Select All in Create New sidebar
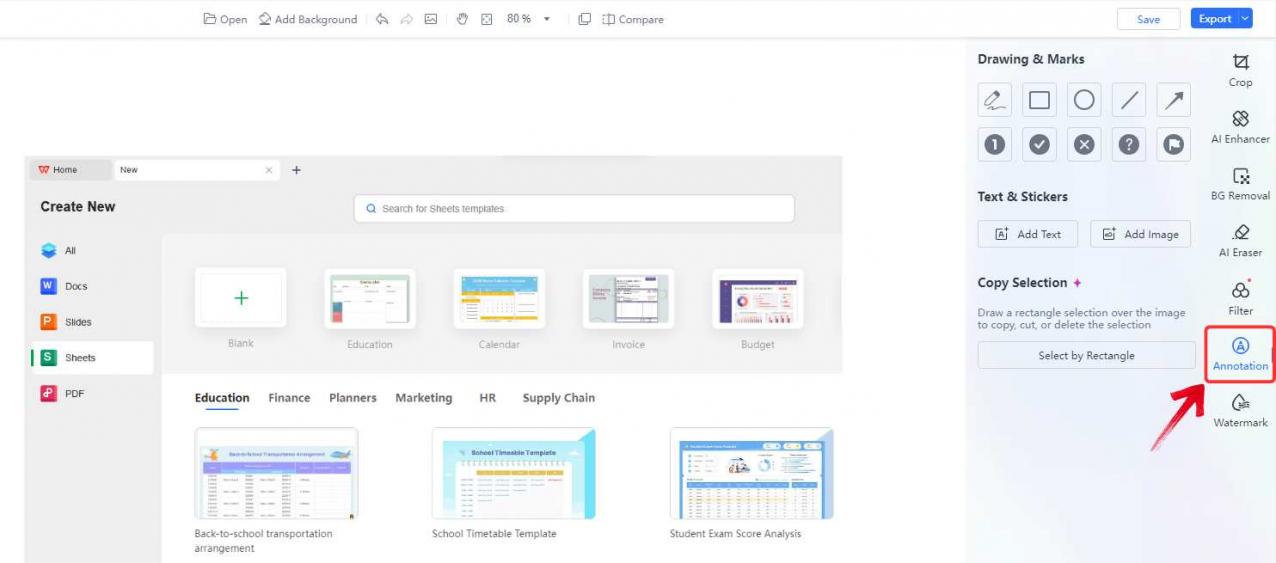 pyautogui.click(x=92, y=251)
